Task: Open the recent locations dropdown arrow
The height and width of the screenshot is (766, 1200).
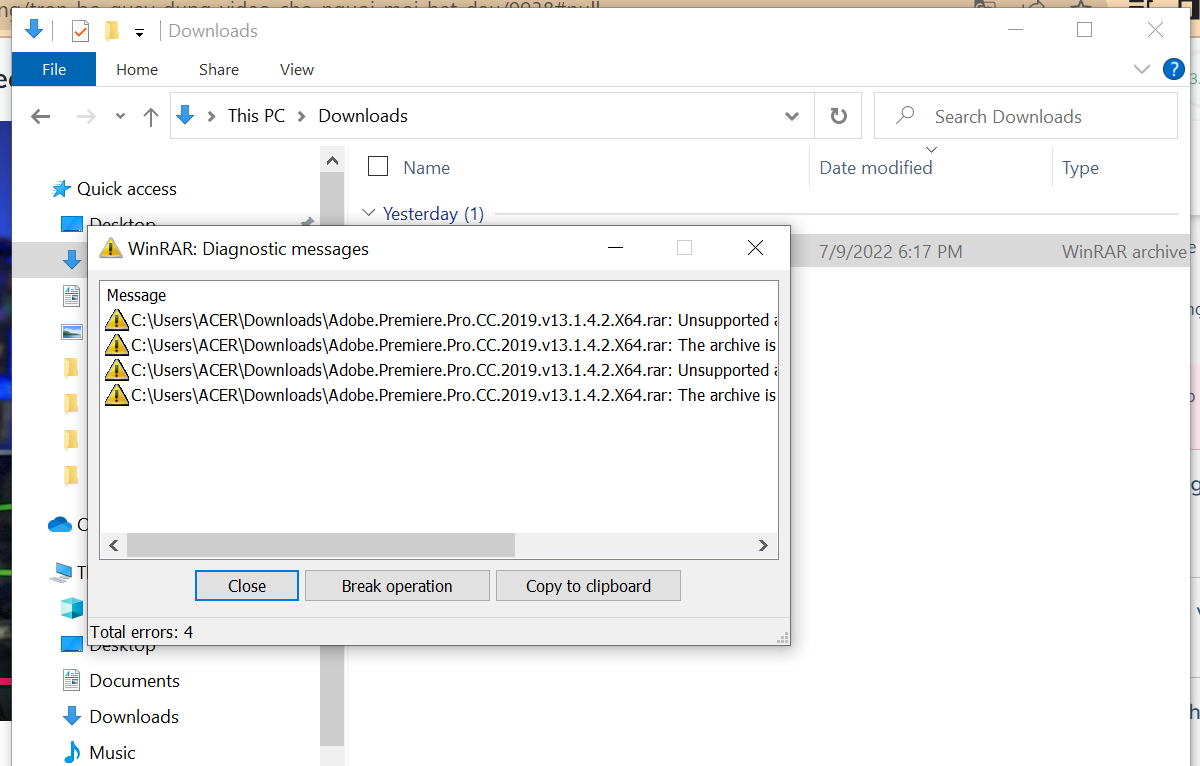Action: (x=121, y=116)
